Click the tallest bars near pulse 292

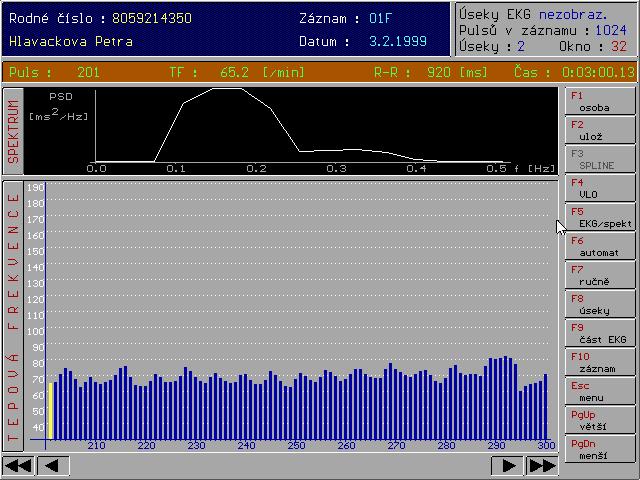(503, 398)
